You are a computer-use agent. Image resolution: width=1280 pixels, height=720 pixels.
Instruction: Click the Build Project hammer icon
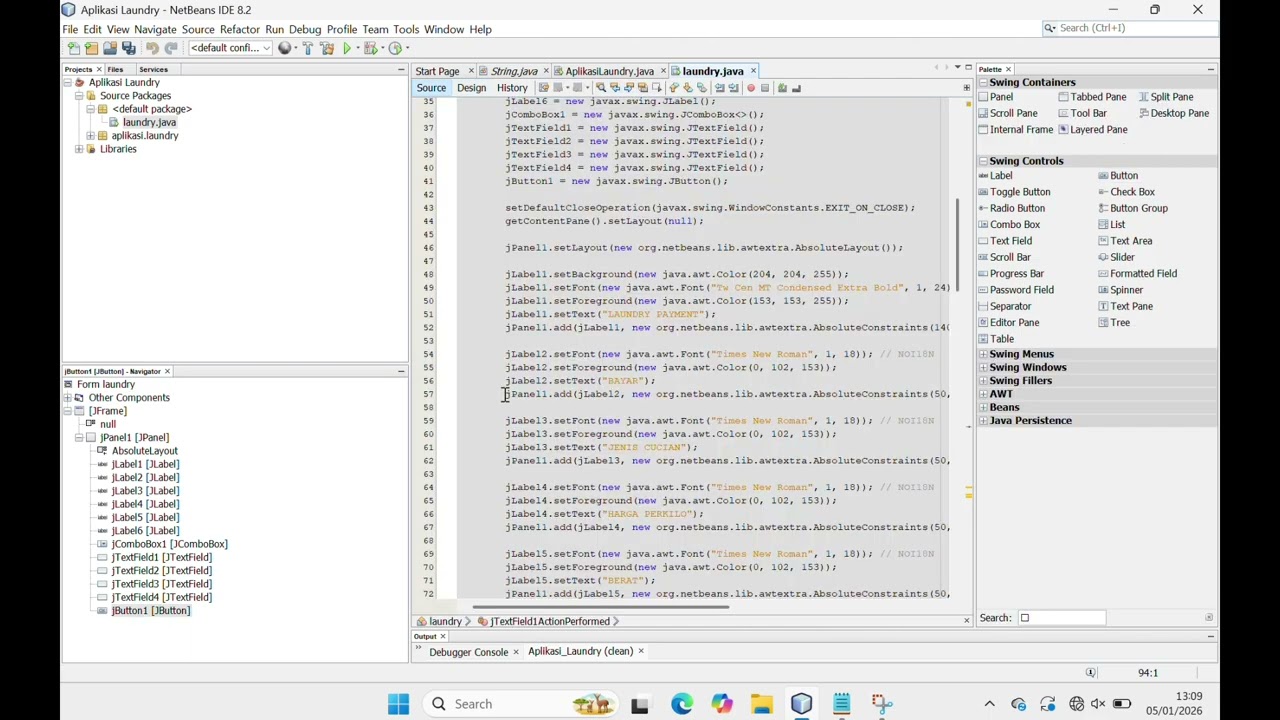tap(307, 48)
